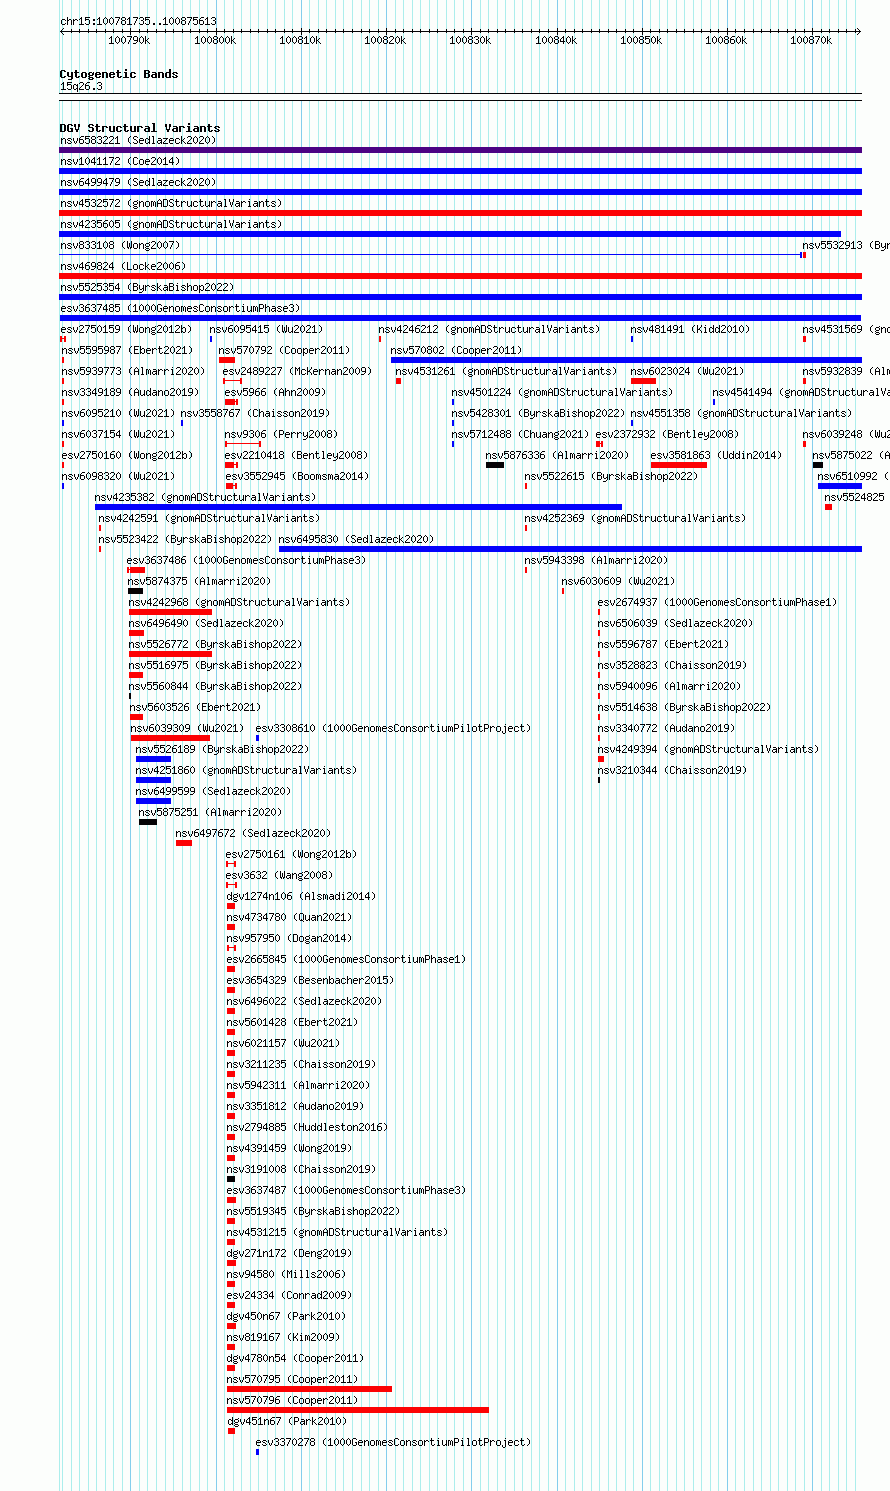Select nsv6039309 (Wu2021) label
Image resolution: width=890 pixels, height=1491 pixels.
(186, 728)
